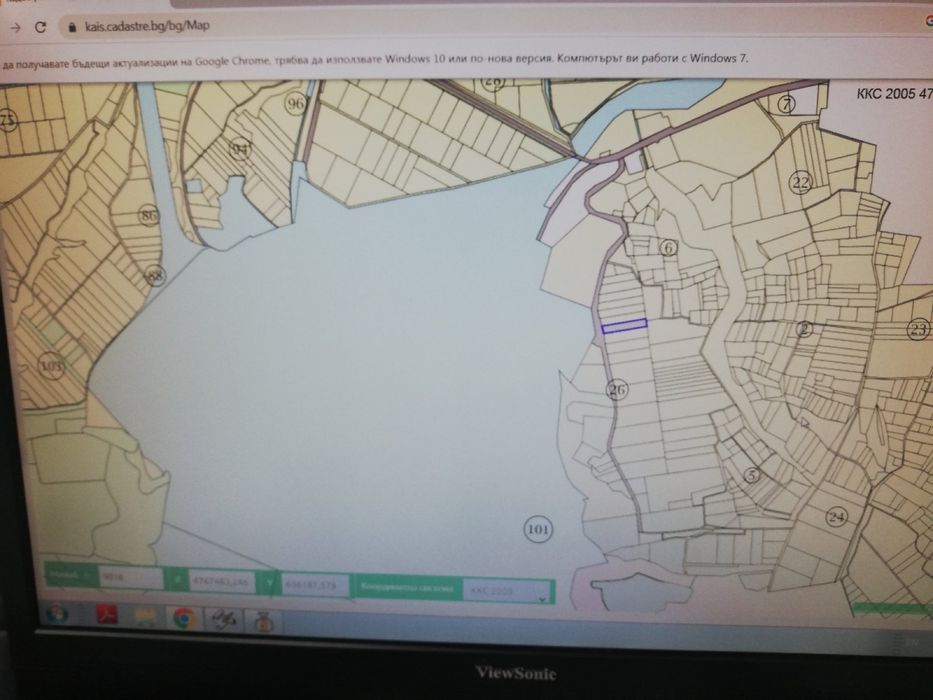Click cadastral block label 94
Image resolution: width=933 pixels, height=700 pixels.
(239, 149)
